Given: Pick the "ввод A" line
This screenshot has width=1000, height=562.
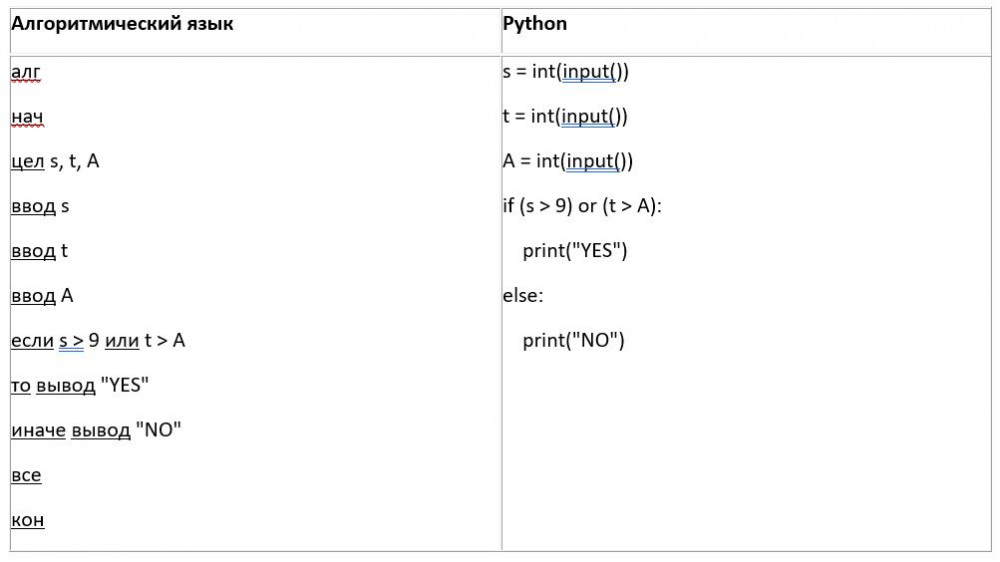Looking at the screenshot, I should (x=42, y=296).
